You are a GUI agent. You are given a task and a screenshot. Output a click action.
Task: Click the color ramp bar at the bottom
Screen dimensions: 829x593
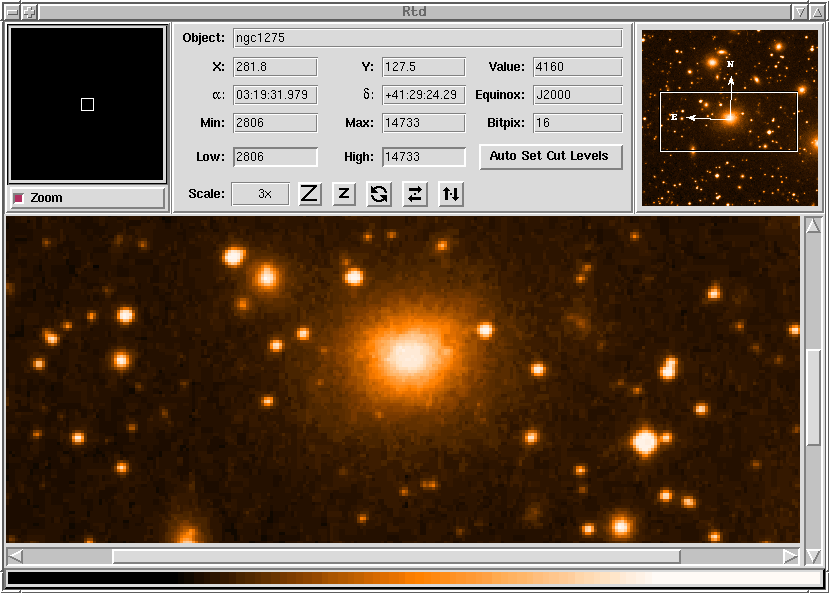click(x=414, y=578)
